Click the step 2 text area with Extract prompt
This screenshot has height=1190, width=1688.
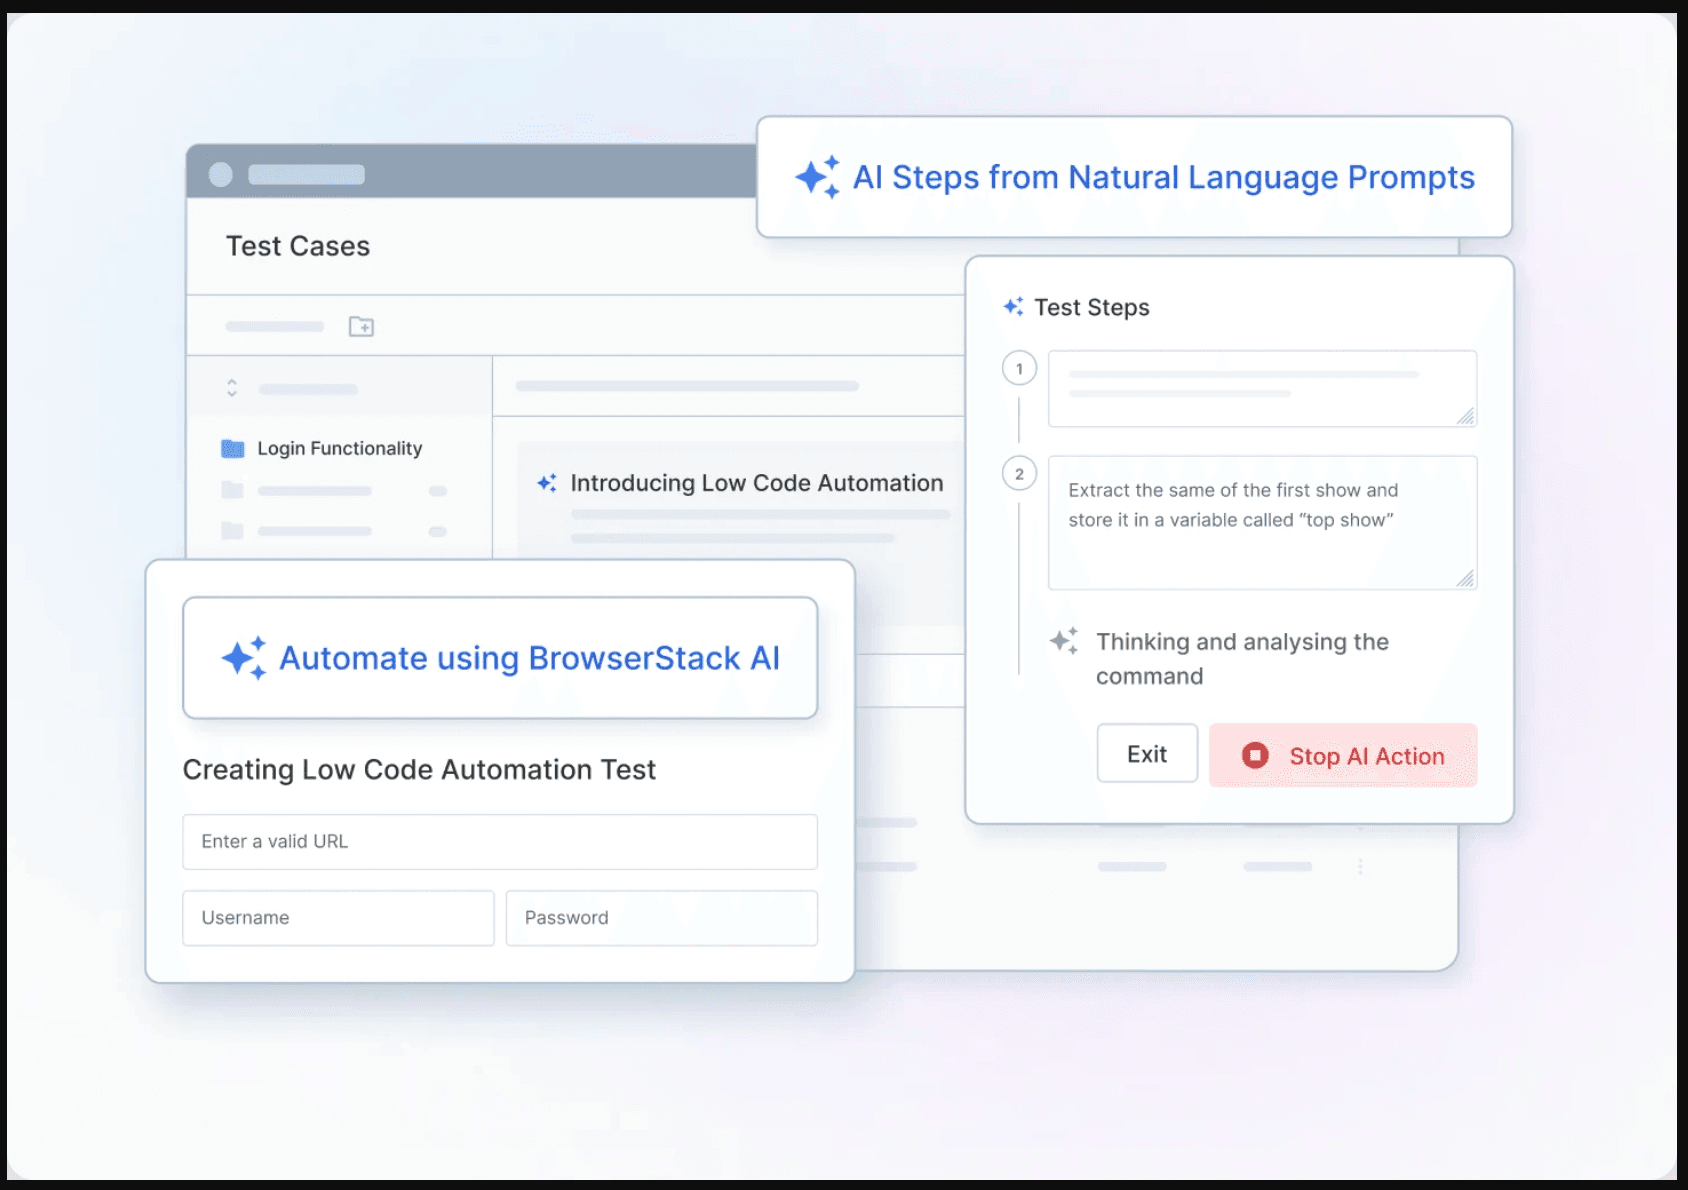tap(1262, 523)
